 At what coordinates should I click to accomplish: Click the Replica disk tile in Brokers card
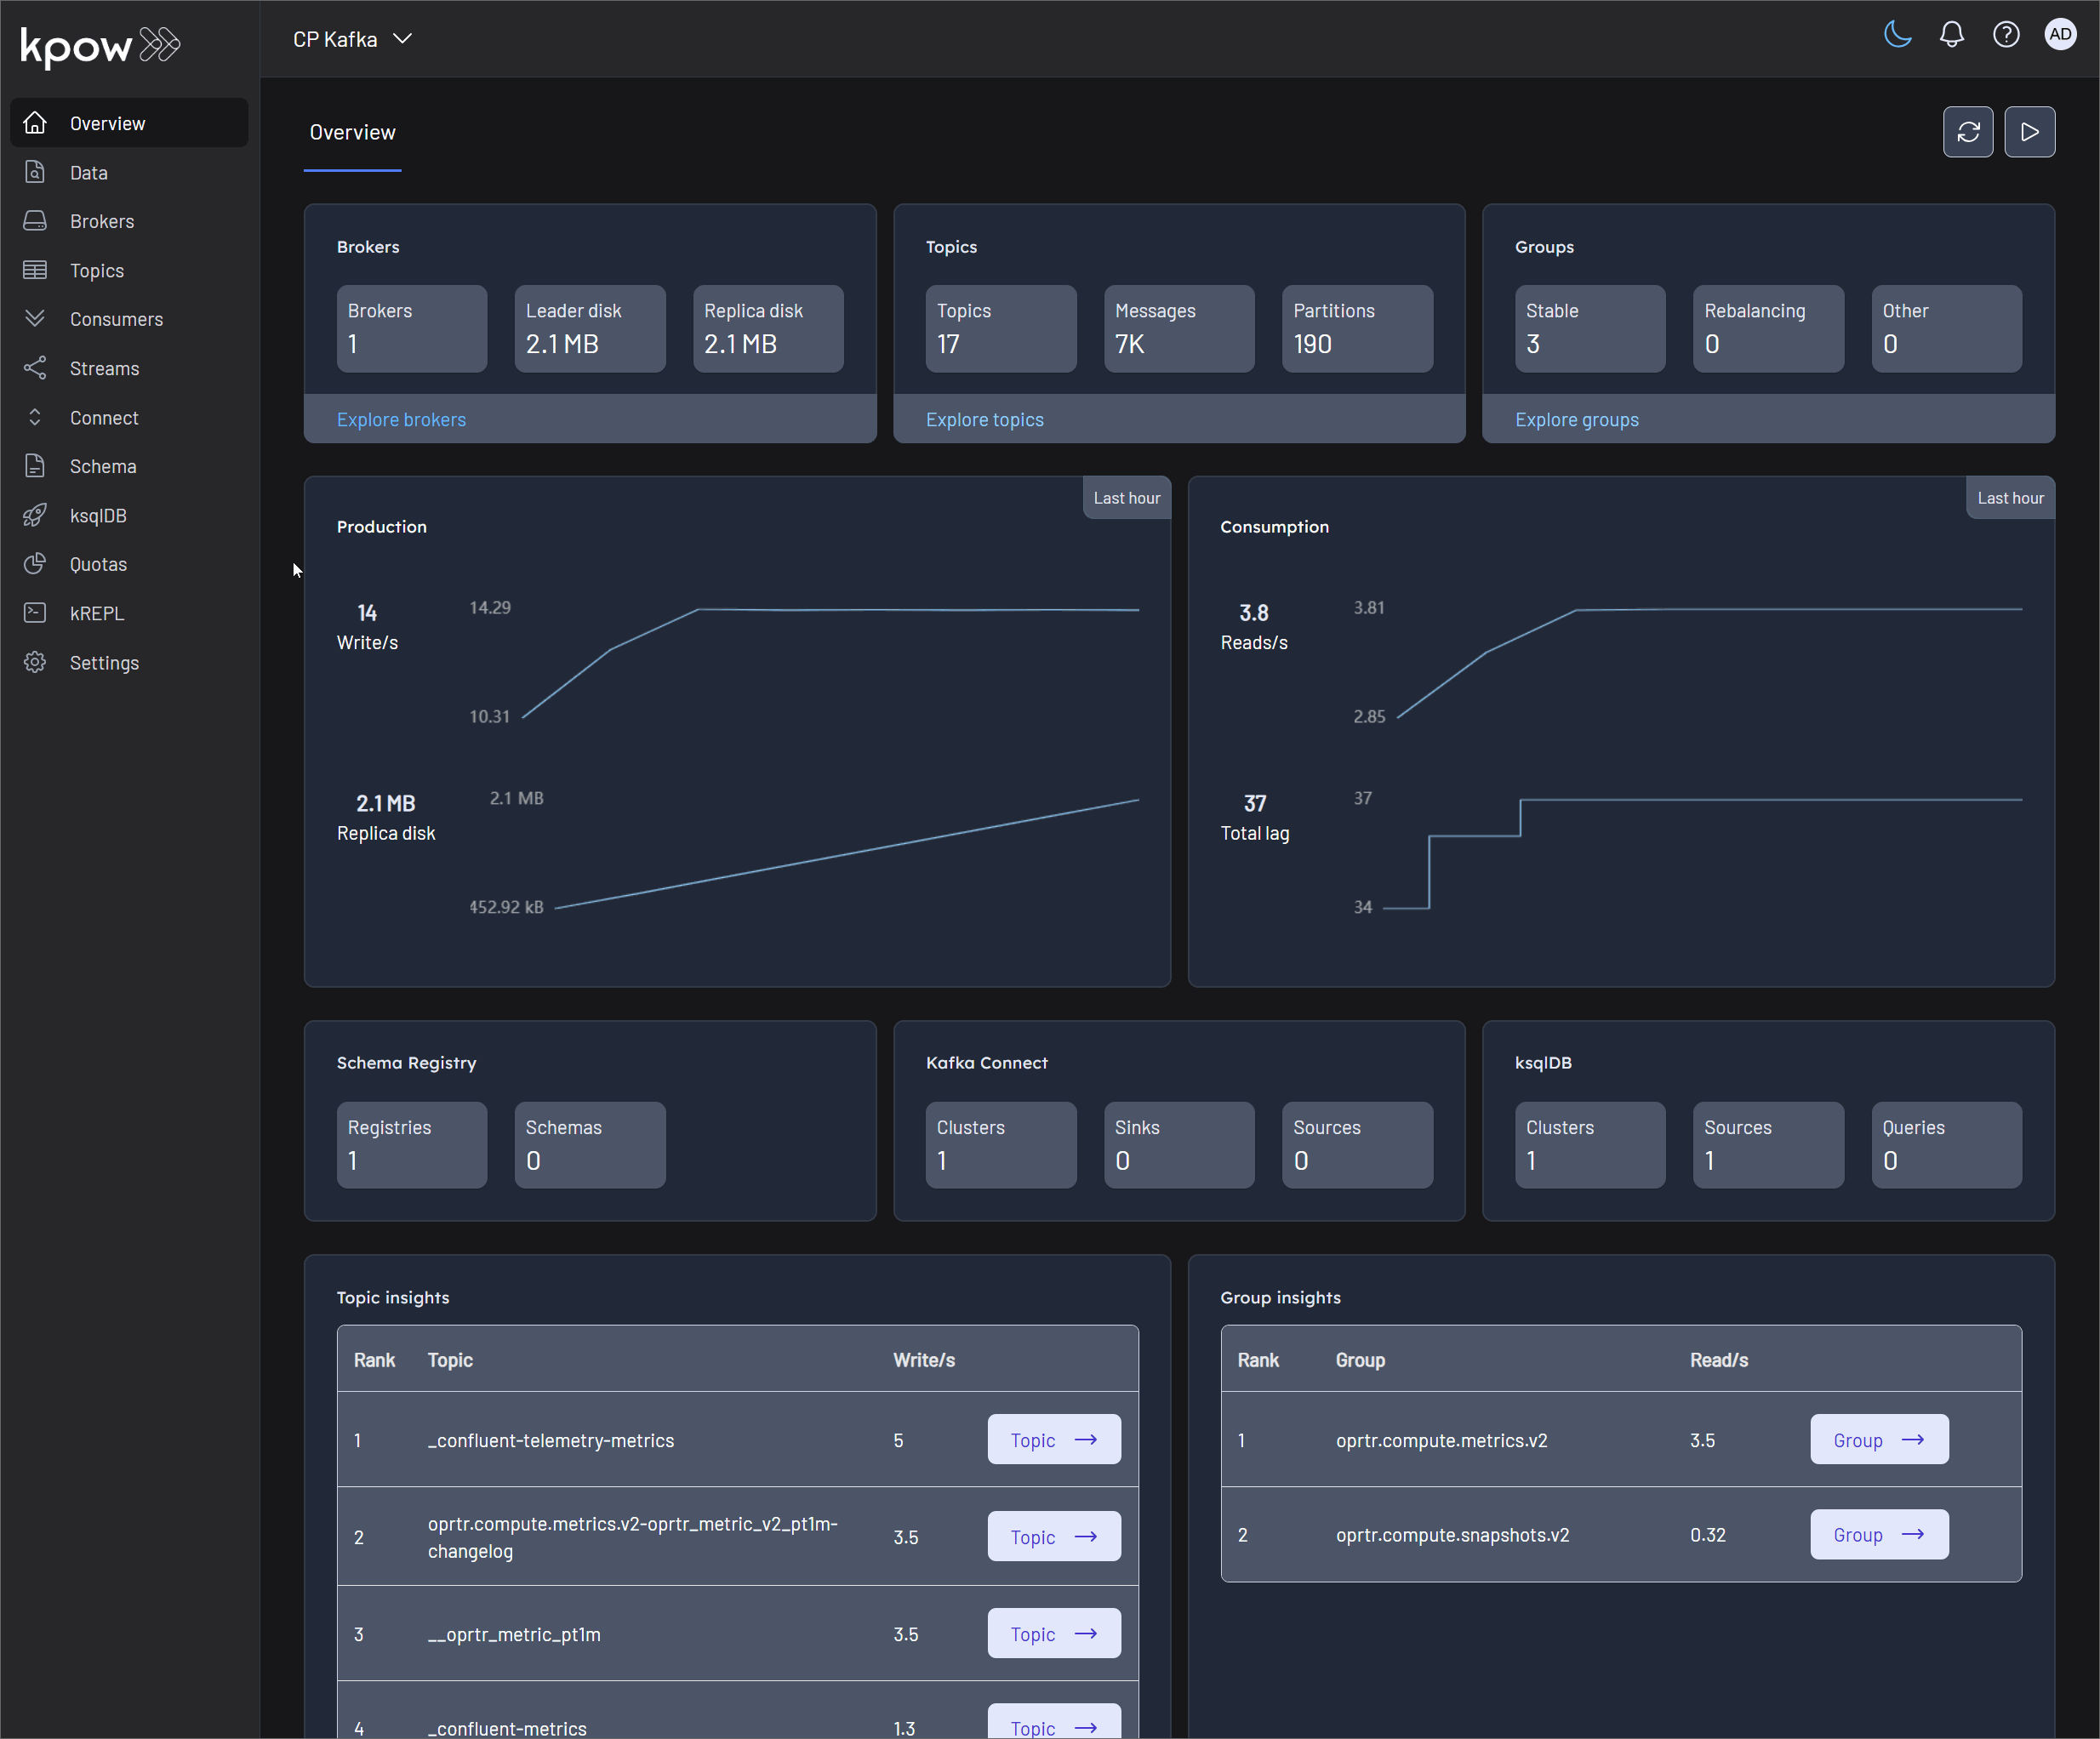pyautogui.click(x=768, y=329)
